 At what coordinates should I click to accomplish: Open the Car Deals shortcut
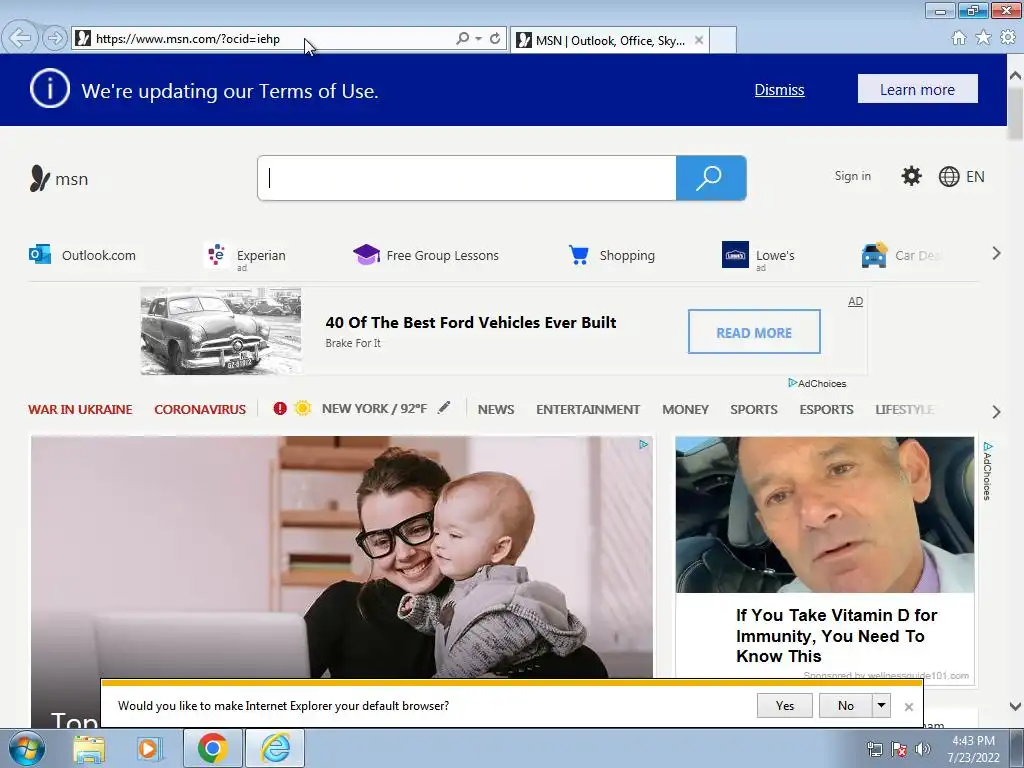point(902,255)
